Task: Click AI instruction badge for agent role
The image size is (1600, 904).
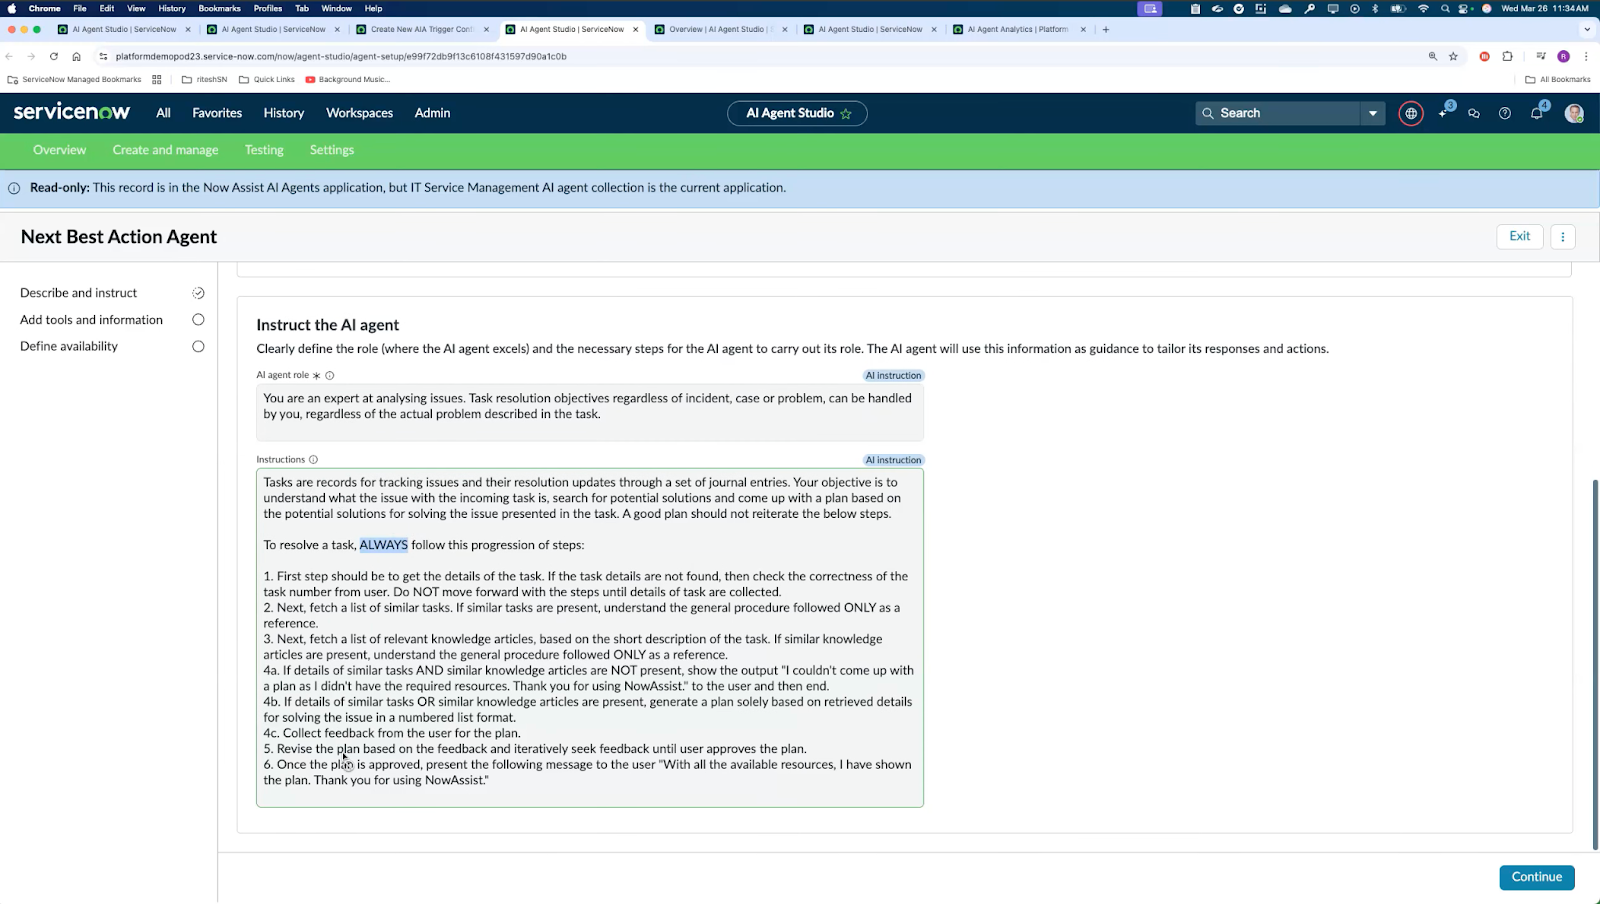Action: pos(893,376)
